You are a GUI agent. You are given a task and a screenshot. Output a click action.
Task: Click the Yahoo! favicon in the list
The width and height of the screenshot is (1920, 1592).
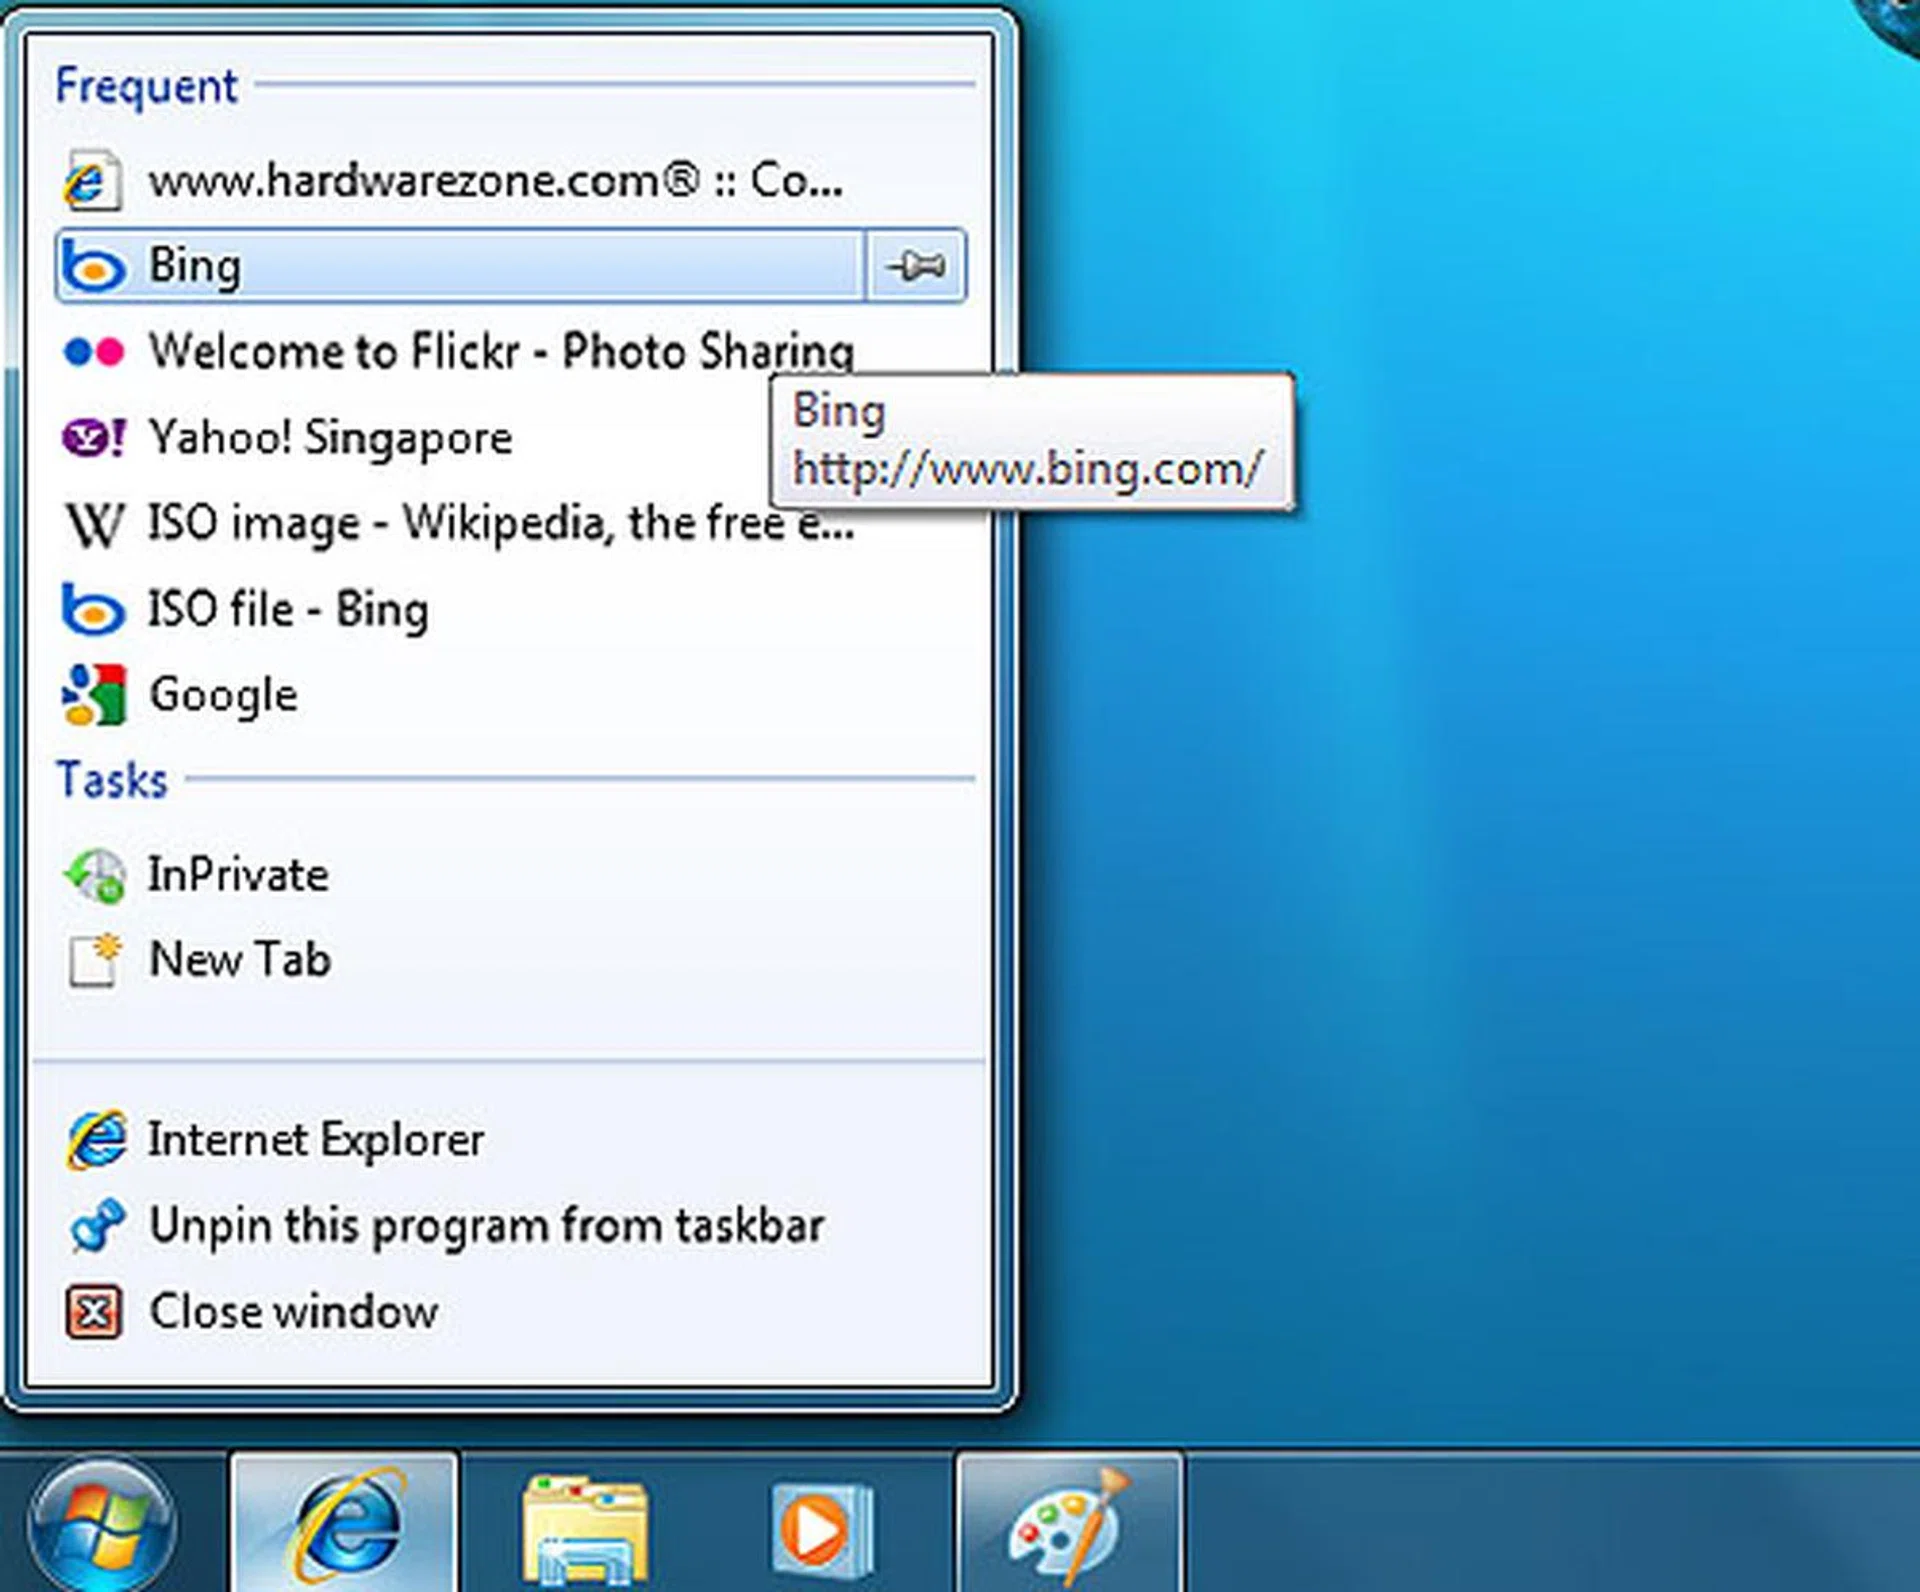pos(93,438)
